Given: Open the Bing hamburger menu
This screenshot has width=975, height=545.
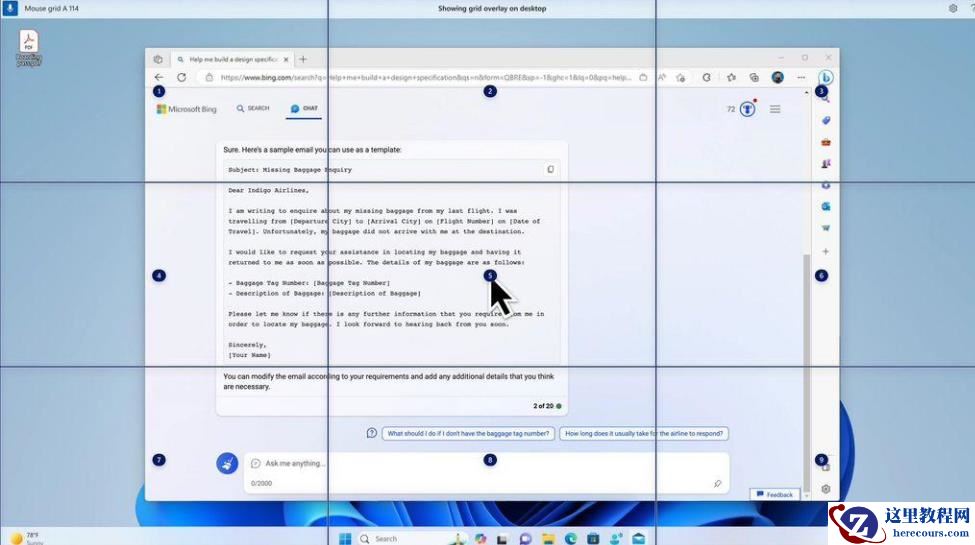Looking at the screenshot, I should pyautogui.click(x=775, y=109).
